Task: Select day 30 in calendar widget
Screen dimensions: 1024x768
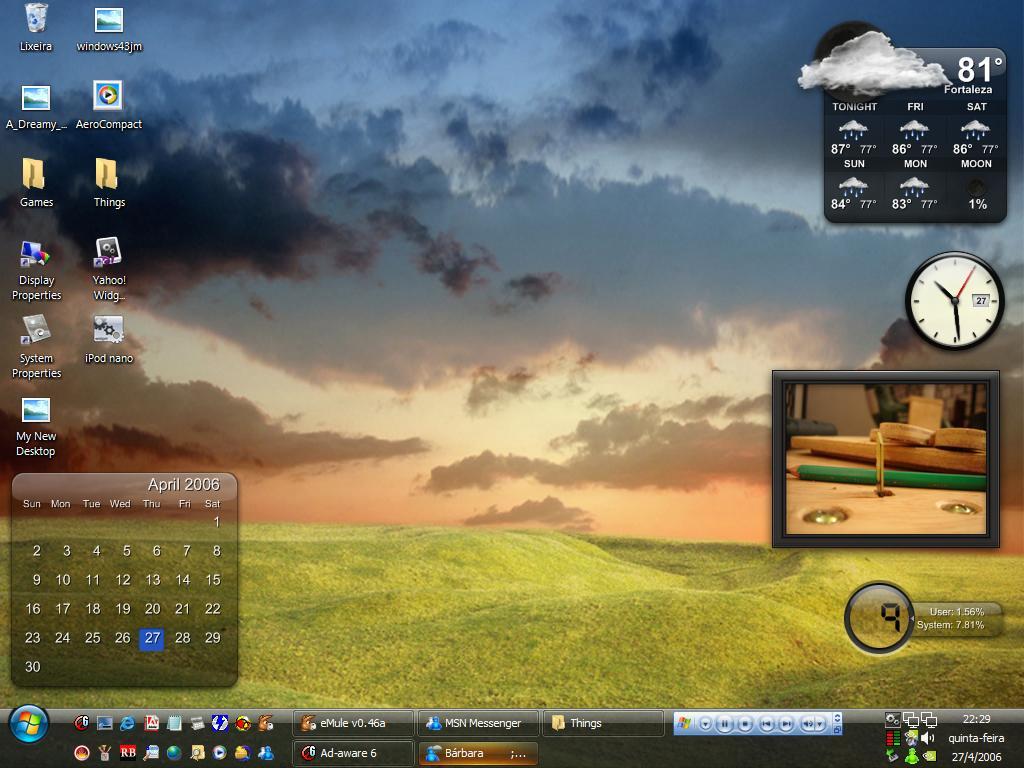Action: 33,667
